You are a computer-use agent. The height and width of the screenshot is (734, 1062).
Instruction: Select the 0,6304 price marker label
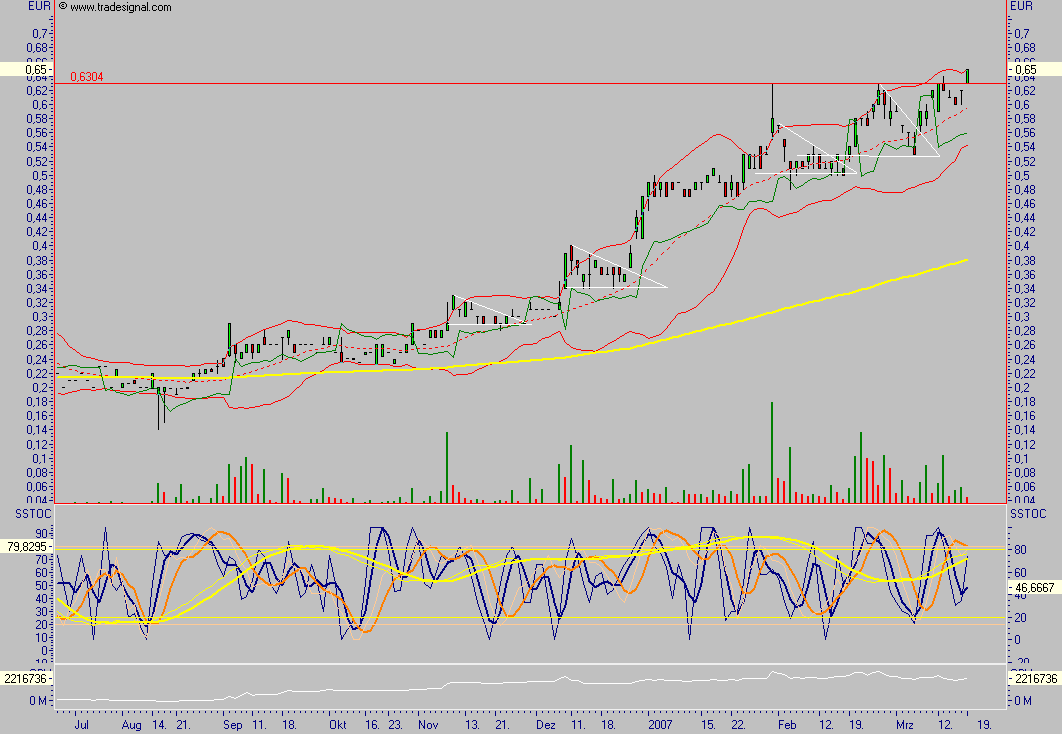84,77
